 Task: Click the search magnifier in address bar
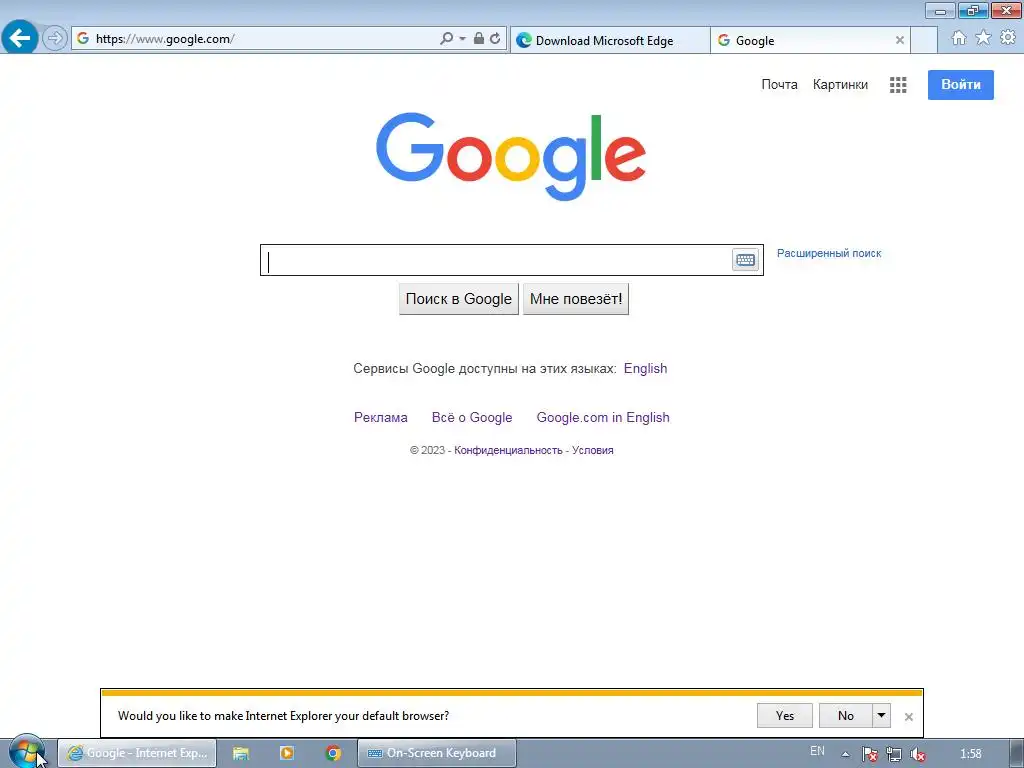447,39
